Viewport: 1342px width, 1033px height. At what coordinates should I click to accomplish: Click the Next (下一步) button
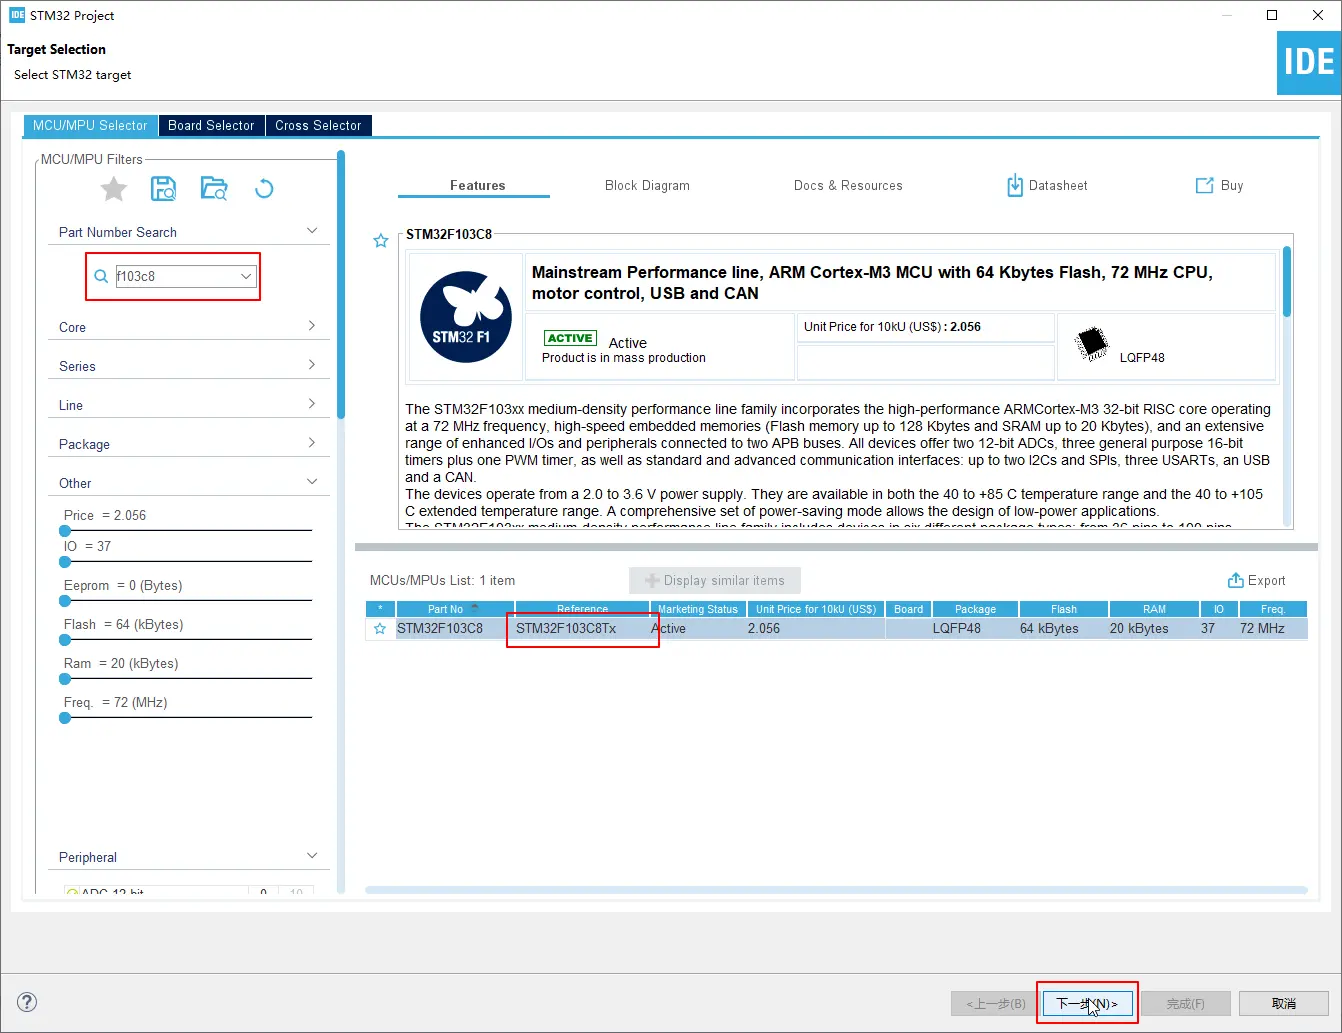coord(1087,1003)
